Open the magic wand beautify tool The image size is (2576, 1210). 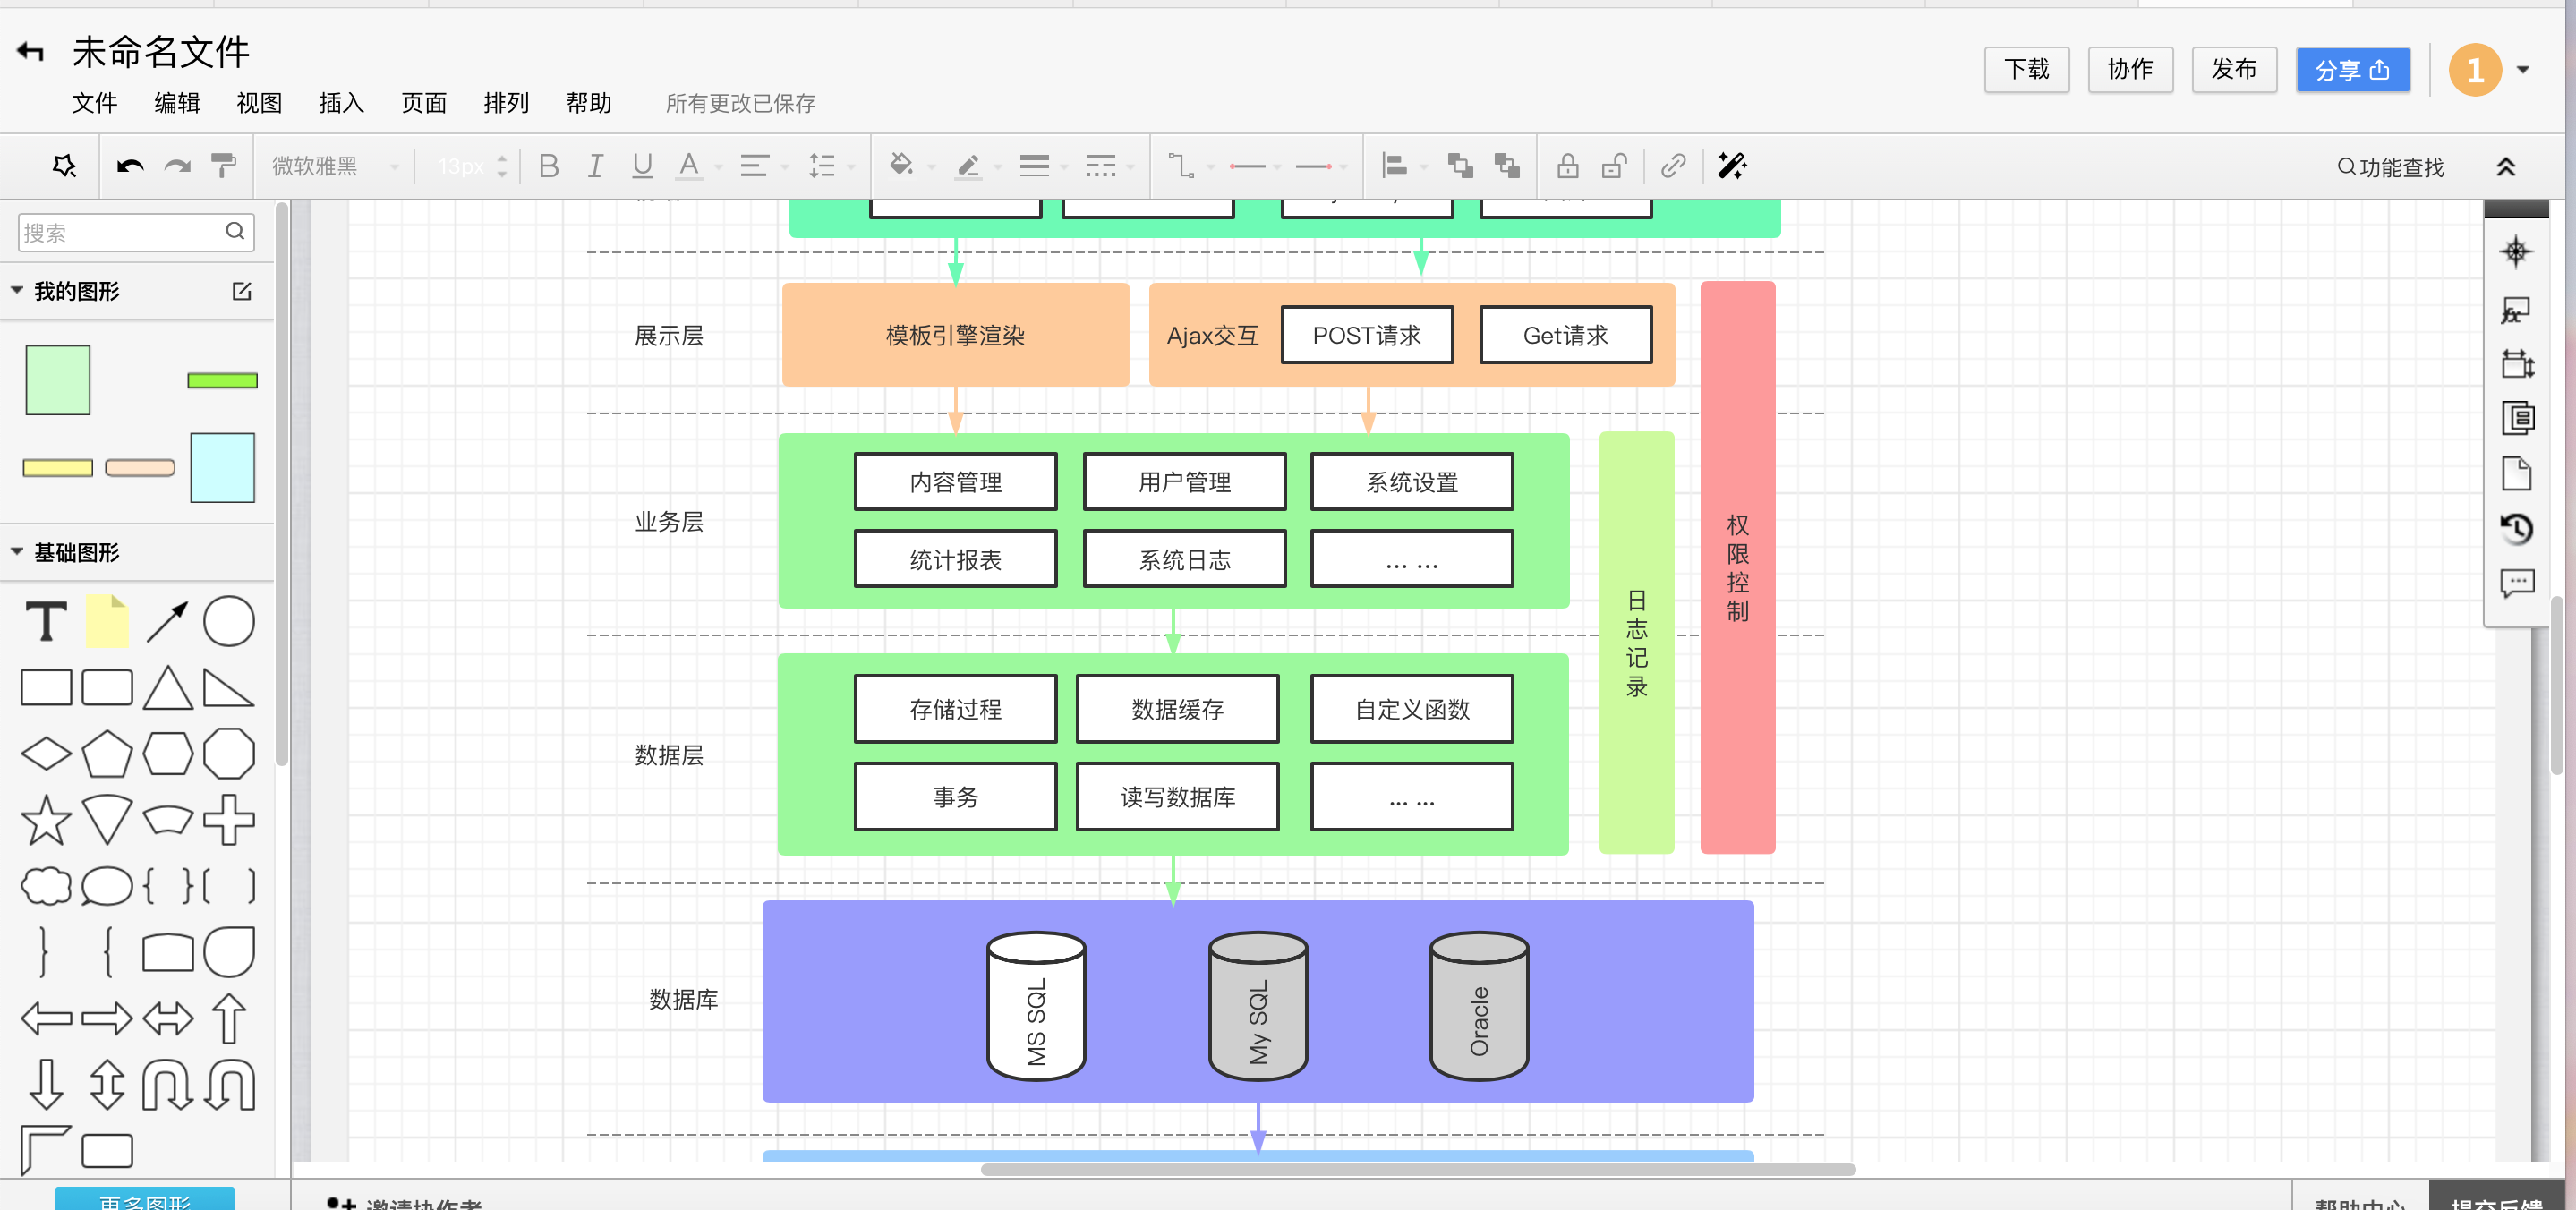(x=1732, y=166)
